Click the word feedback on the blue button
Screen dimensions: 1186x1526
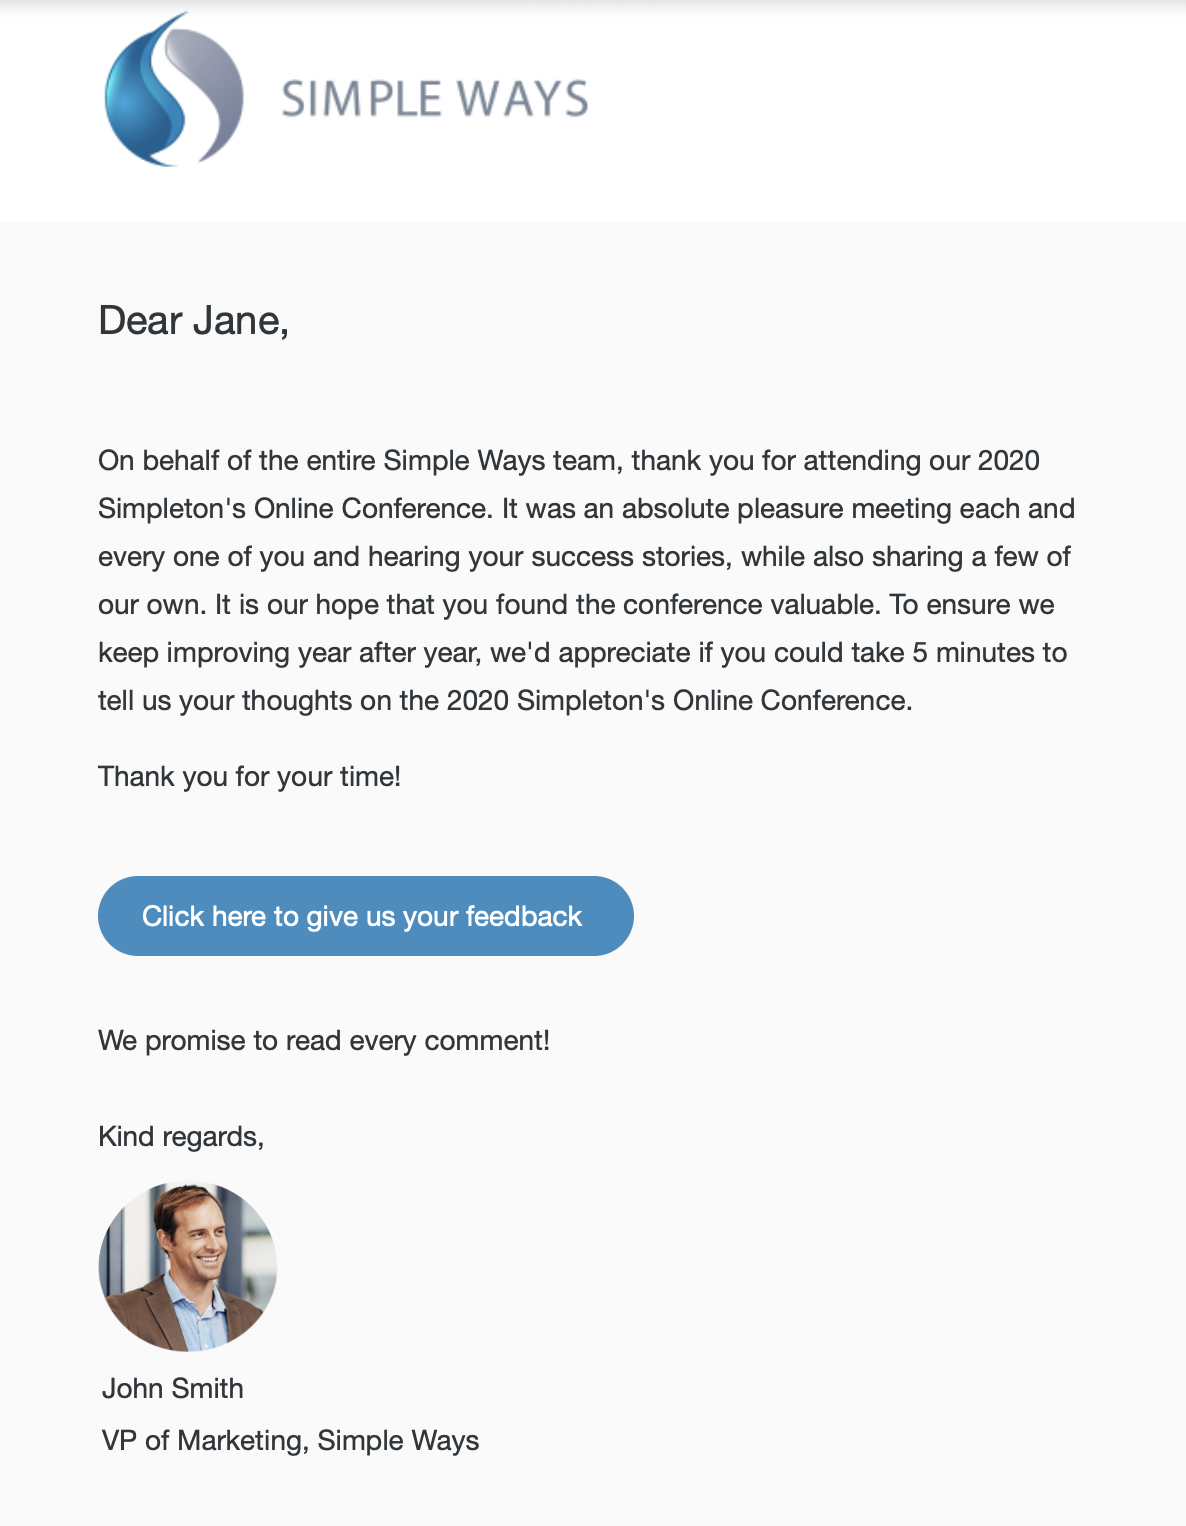524,916
